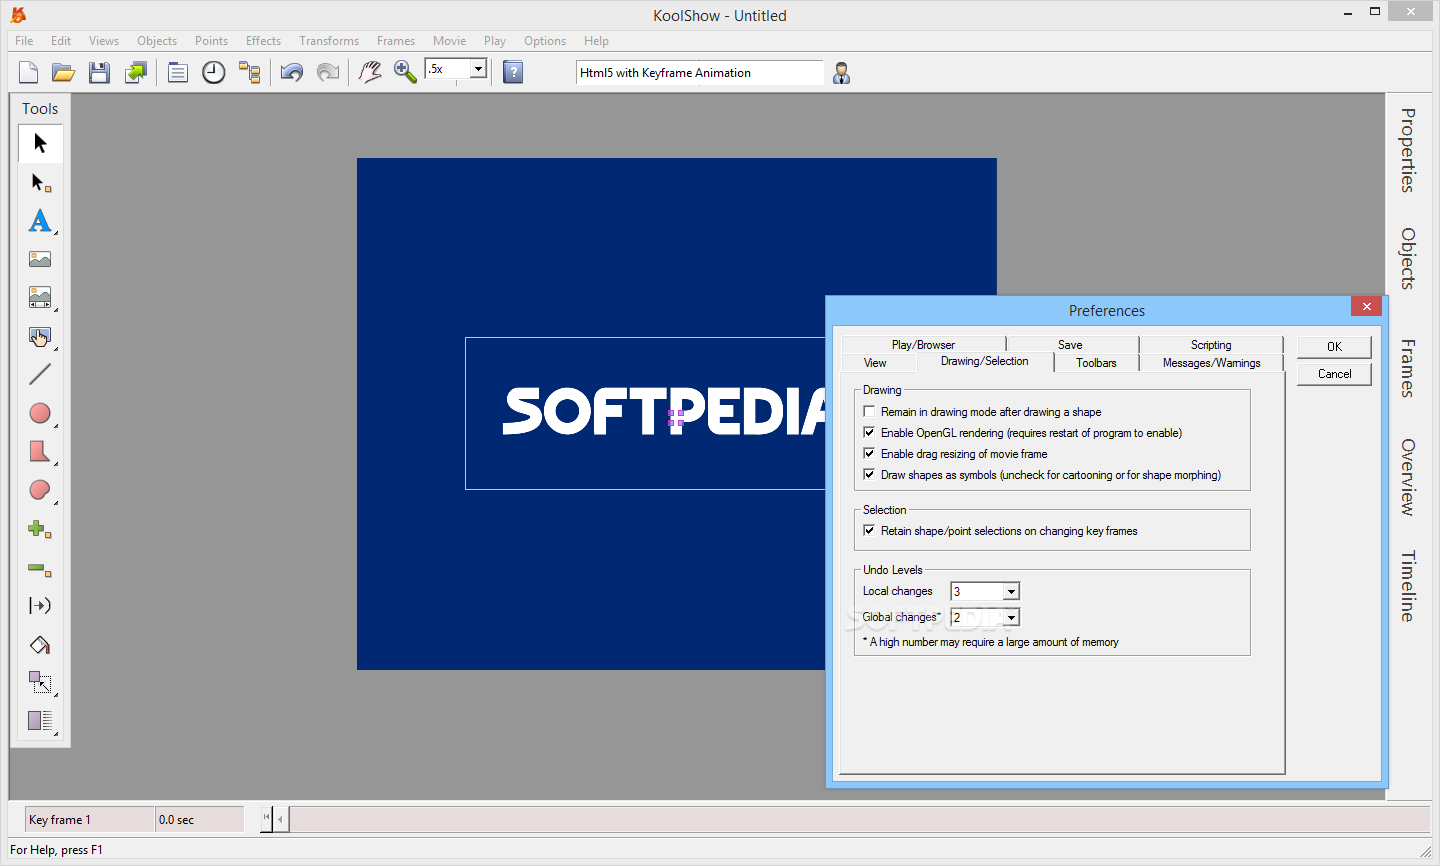The height and width of the screenshot is (866, 1440).
Task: Open the Transforms menu
Action: click(x=329, y=41)
